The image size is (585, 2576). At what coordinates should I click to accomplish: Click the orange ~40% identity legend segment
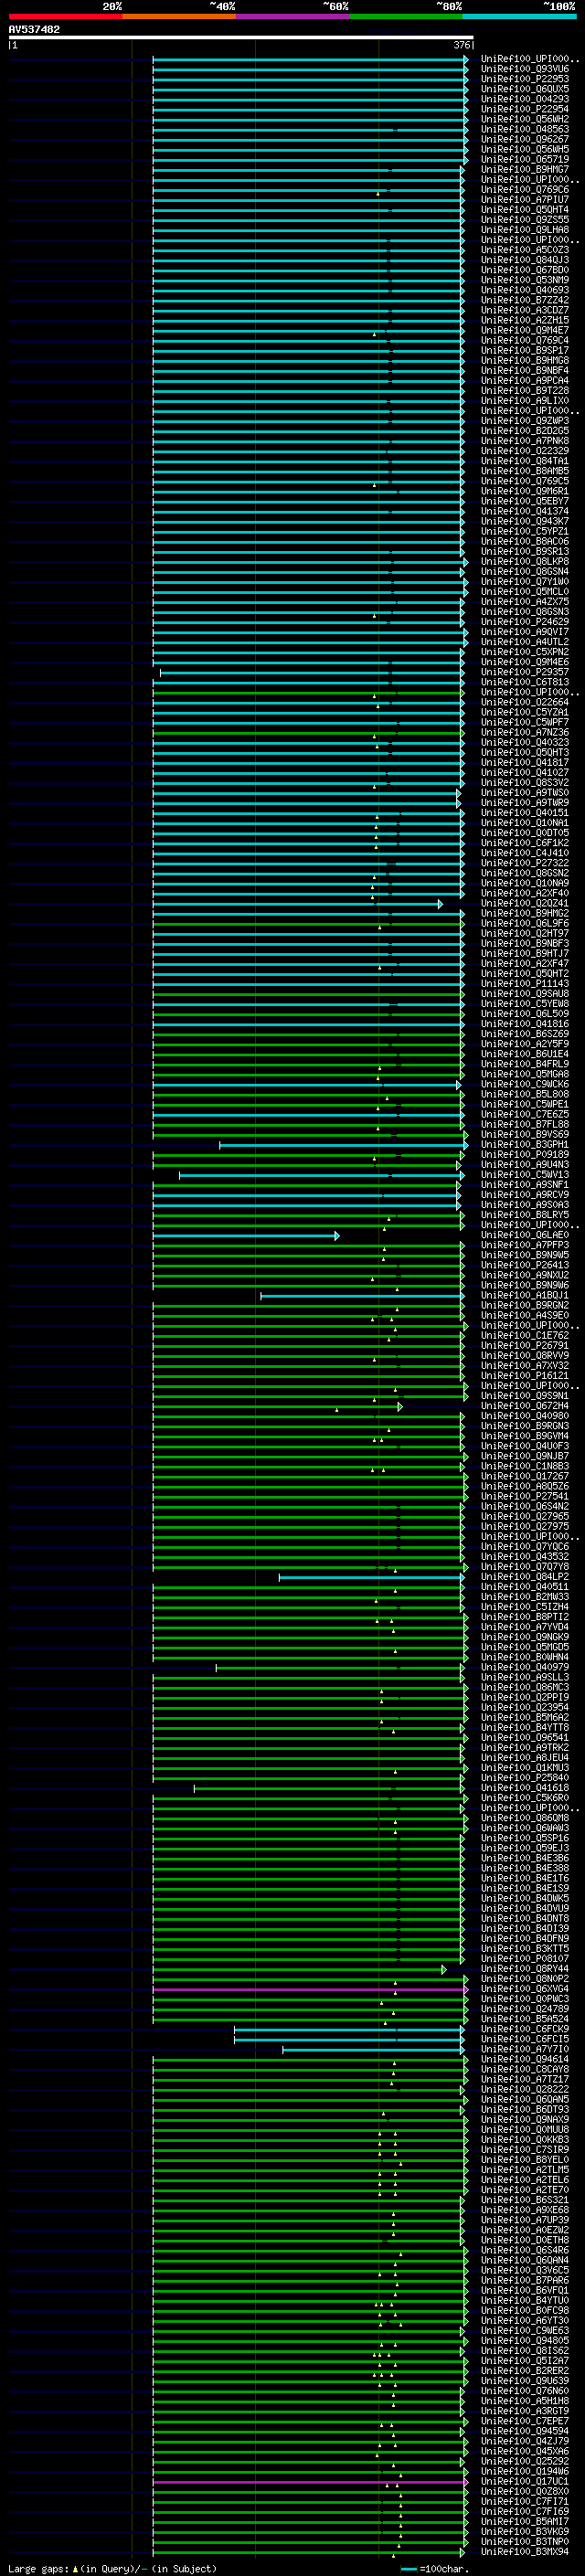coord(180,17)
